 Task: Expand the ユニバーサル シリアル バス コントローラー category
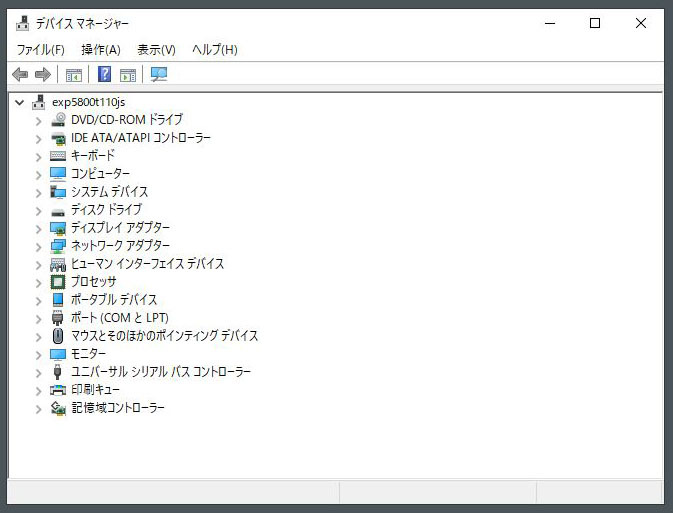click(39, 373)
